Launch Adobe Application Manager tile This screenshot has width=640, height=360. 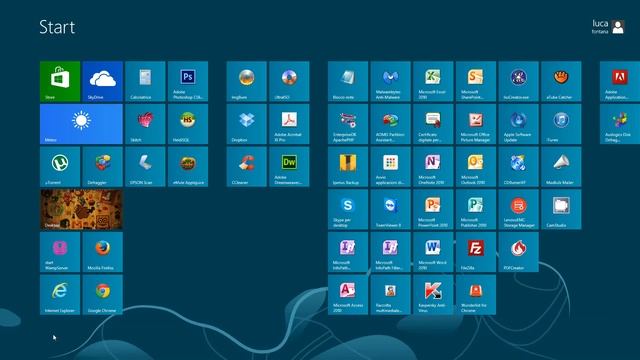pyautogui.click(x=620, y=81)
